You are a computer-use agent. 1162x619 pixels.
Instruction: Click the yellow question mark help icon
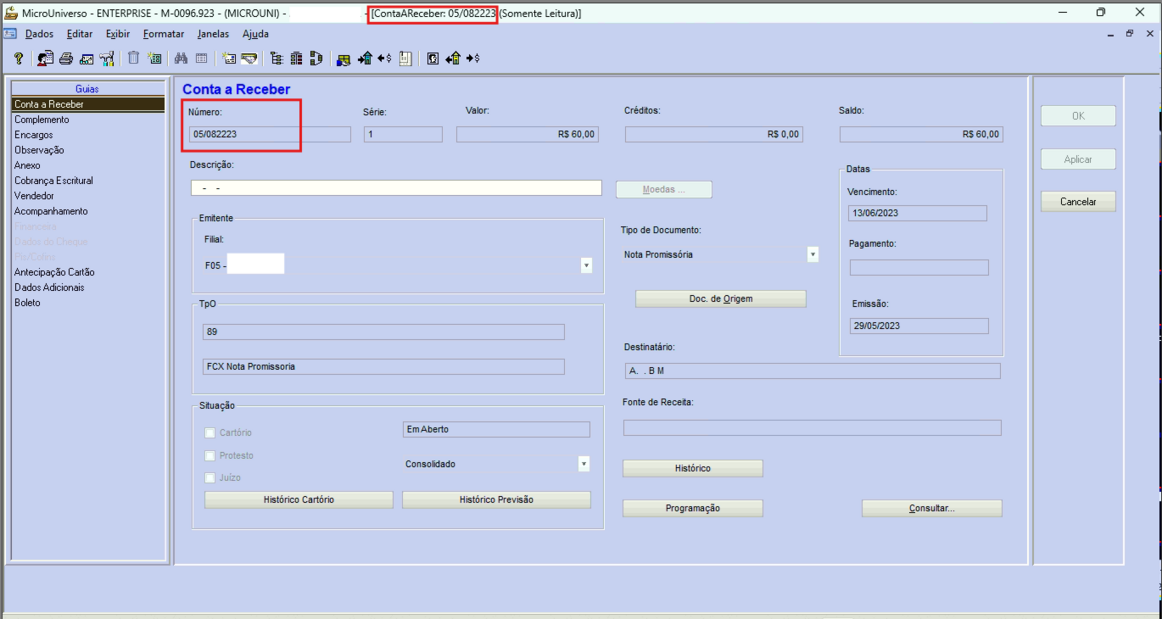[19, 59]
